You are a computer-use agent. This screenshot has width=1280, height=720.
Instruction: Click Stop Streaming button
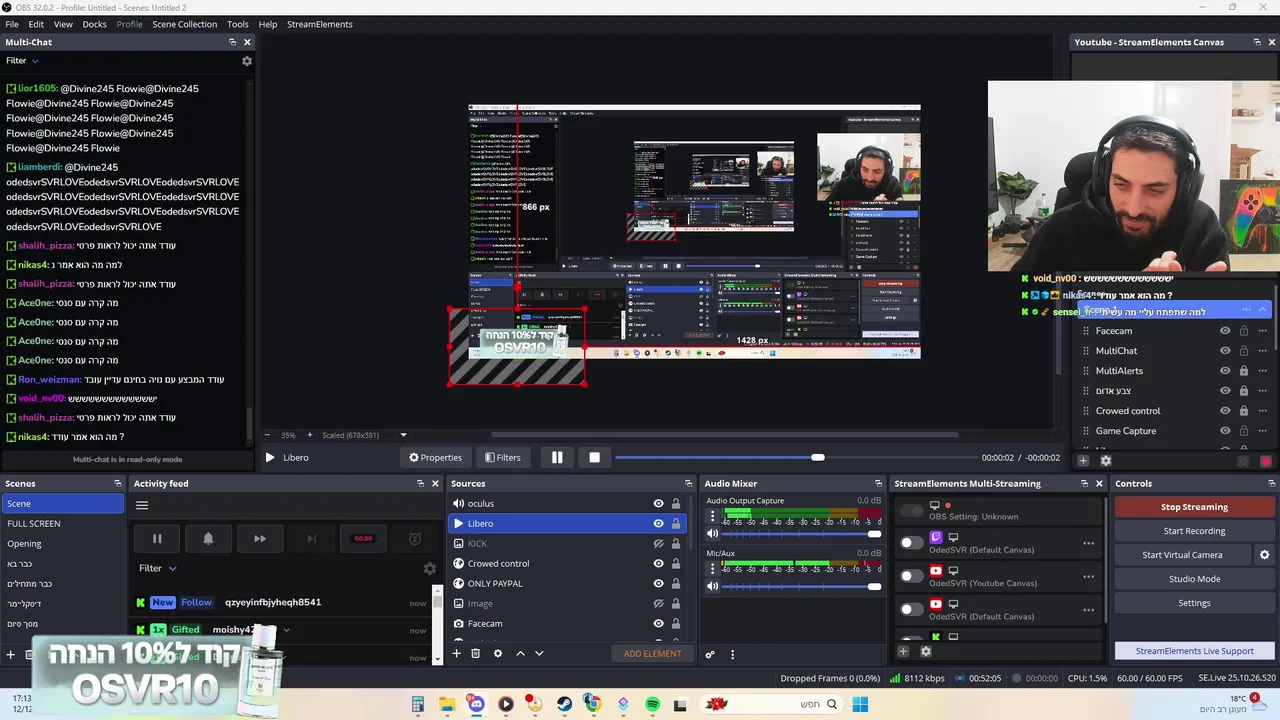tap(1194, 507)
